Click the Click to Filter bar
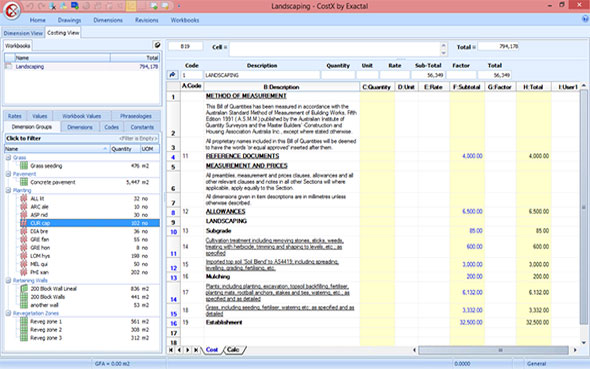The height and width of the screenshot is (369, 590). click(82, 138)
